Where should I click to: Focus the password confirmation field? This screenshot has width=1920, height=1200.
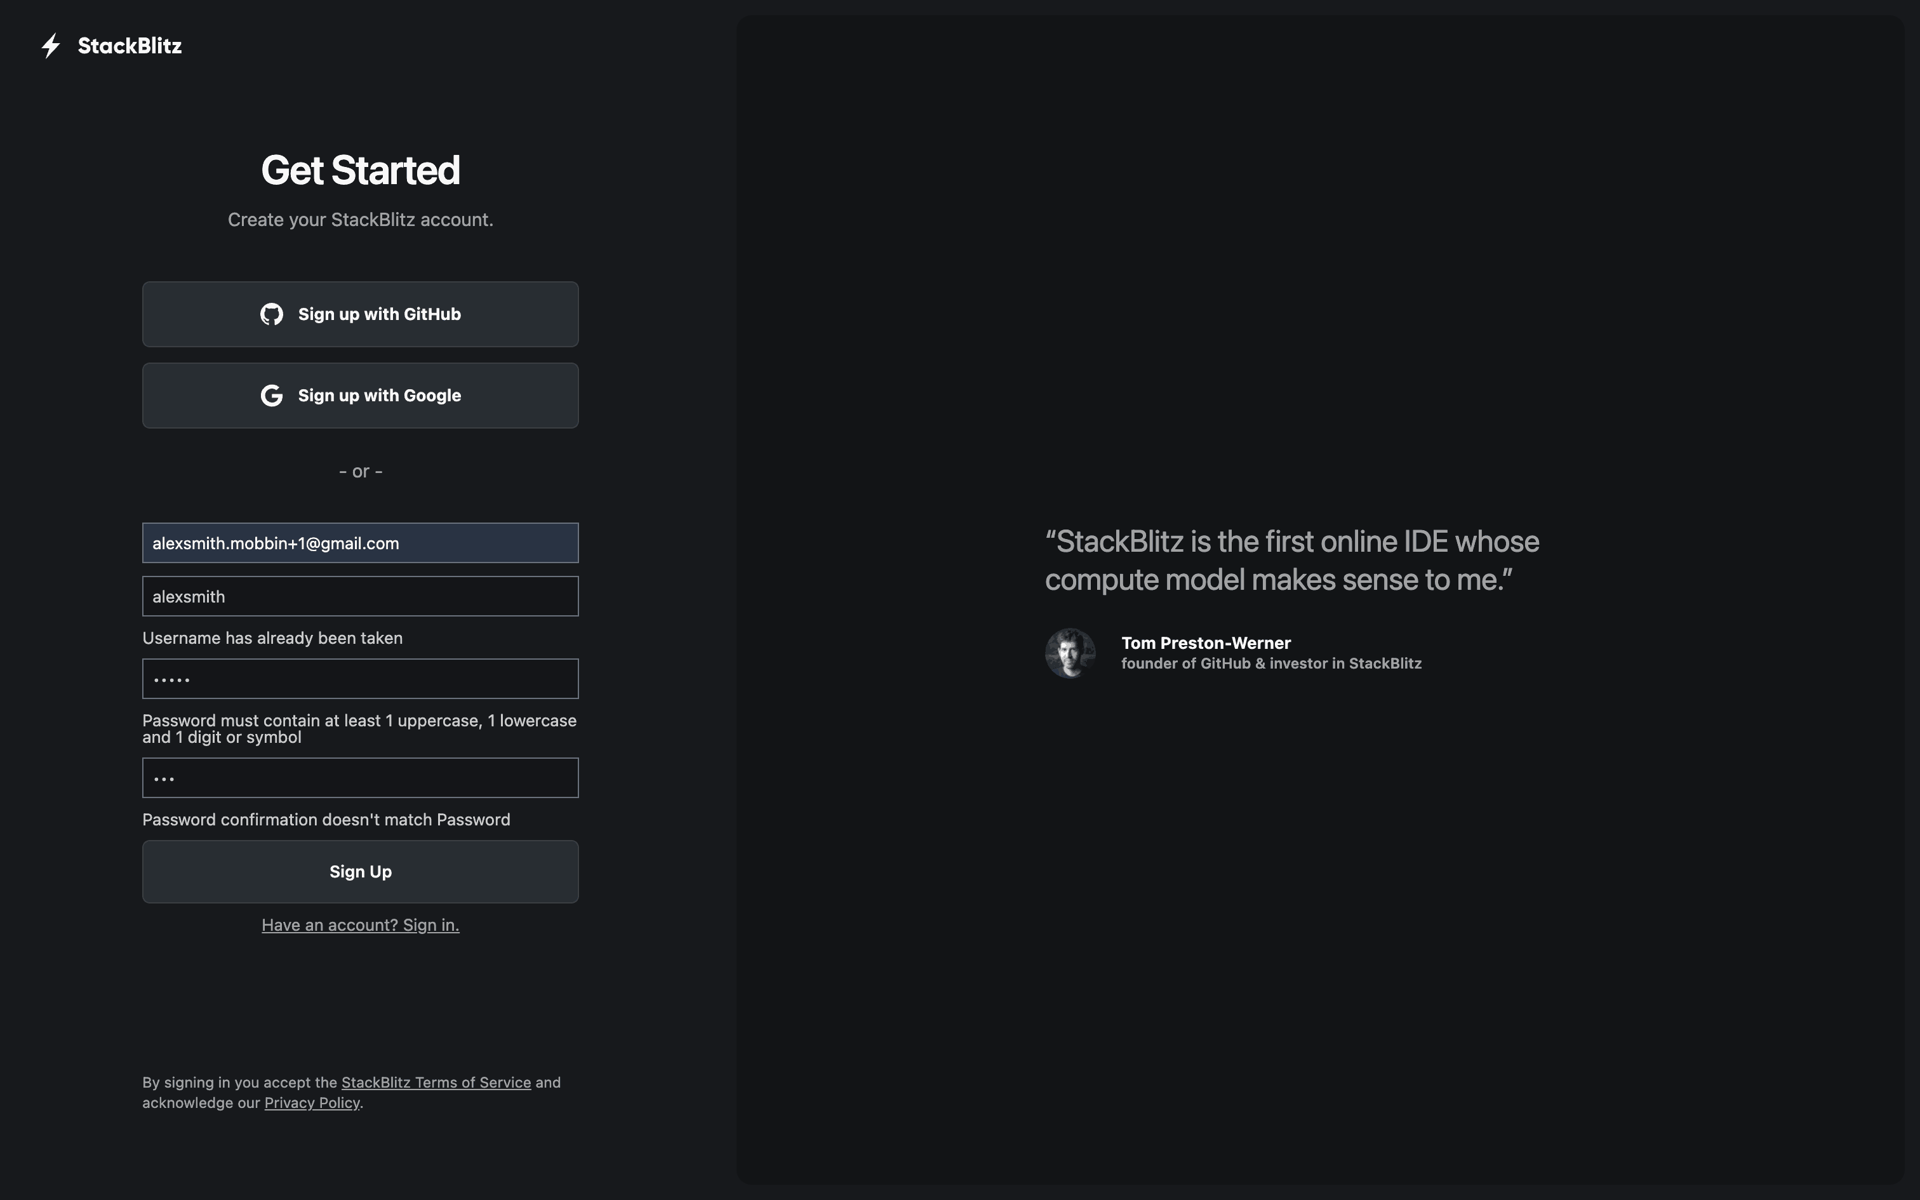coord(360,778)
